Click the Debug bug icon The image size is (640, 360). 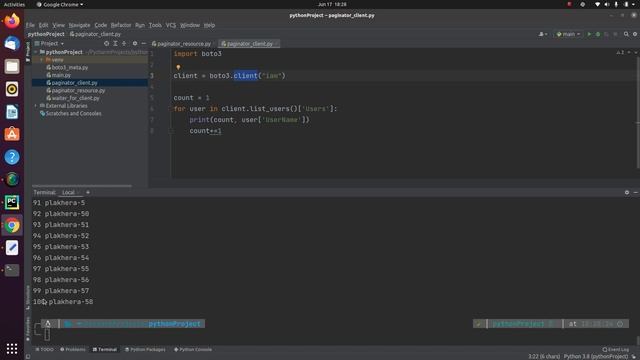[598, 34]
